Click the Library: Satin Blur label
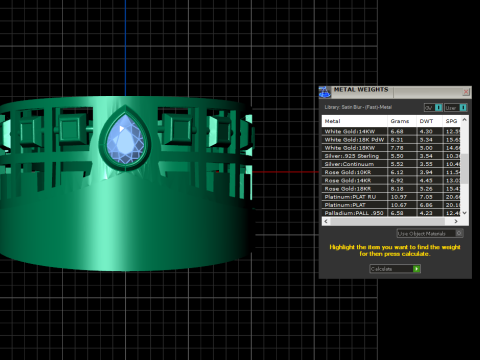 click(358, 107)
